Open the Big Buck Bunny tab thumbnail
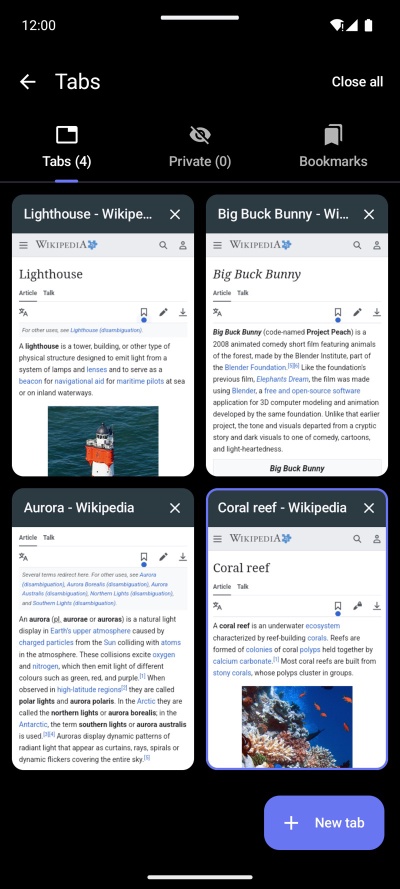 click(x=297, y=355)
